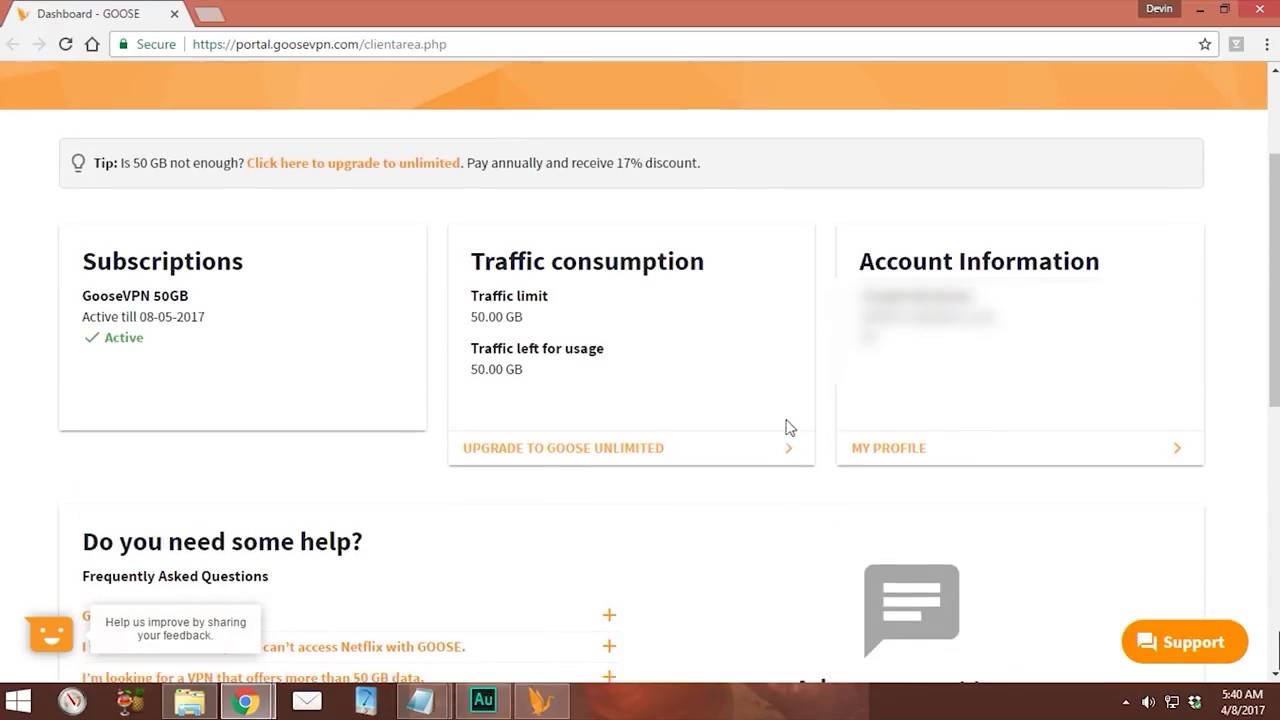Show hidden system tray icons

[x=1126, y=702]
